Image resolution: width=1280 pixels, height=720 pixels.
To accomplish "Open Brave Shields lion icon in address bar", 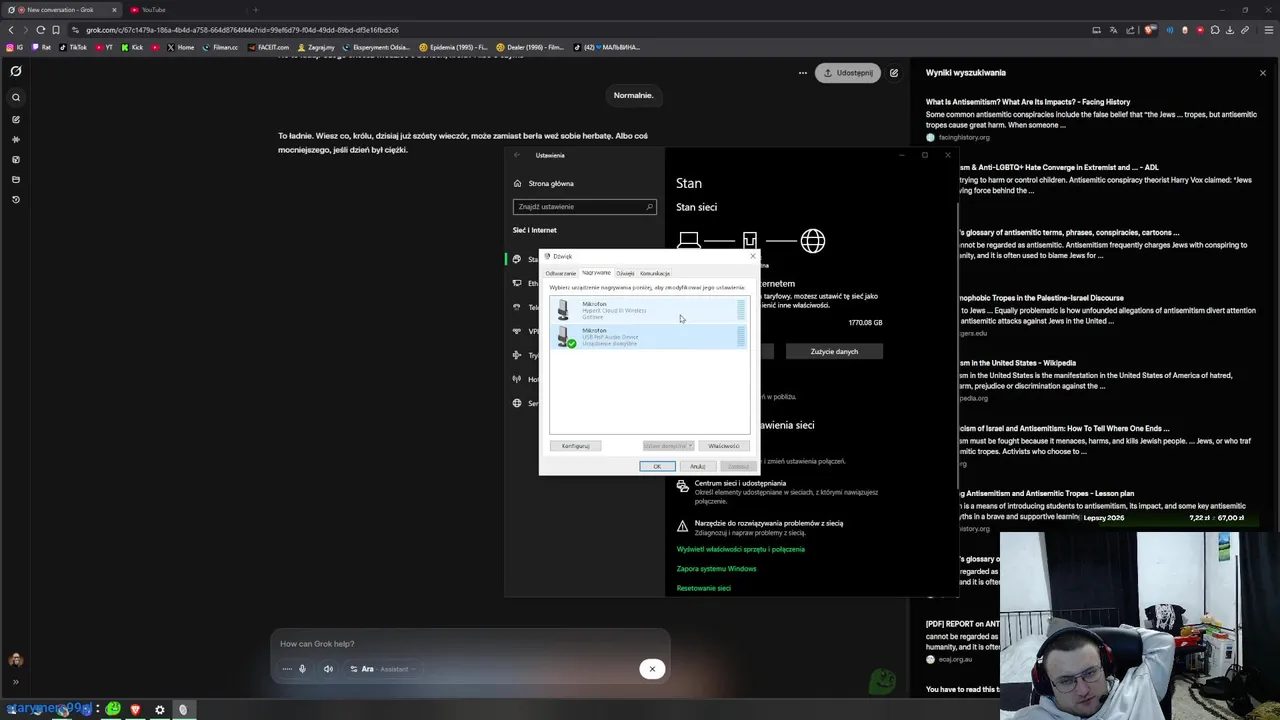I will (x=1151, y=30).
